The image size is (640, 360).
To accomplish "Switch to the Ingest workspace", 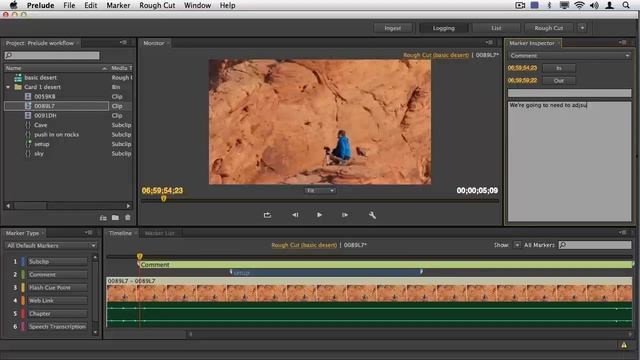I will pos(393,28).
